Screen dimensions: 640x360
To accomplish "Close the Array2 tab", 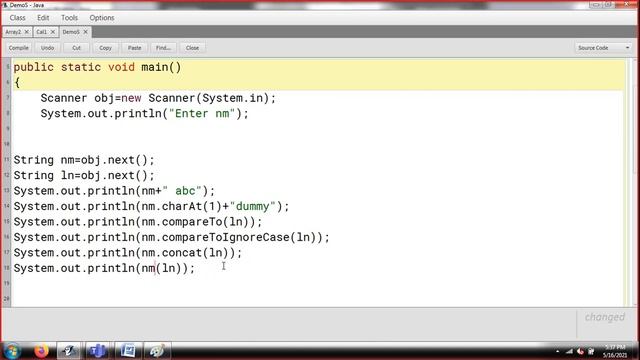I will pyautogui.click(x=27, y=32).
